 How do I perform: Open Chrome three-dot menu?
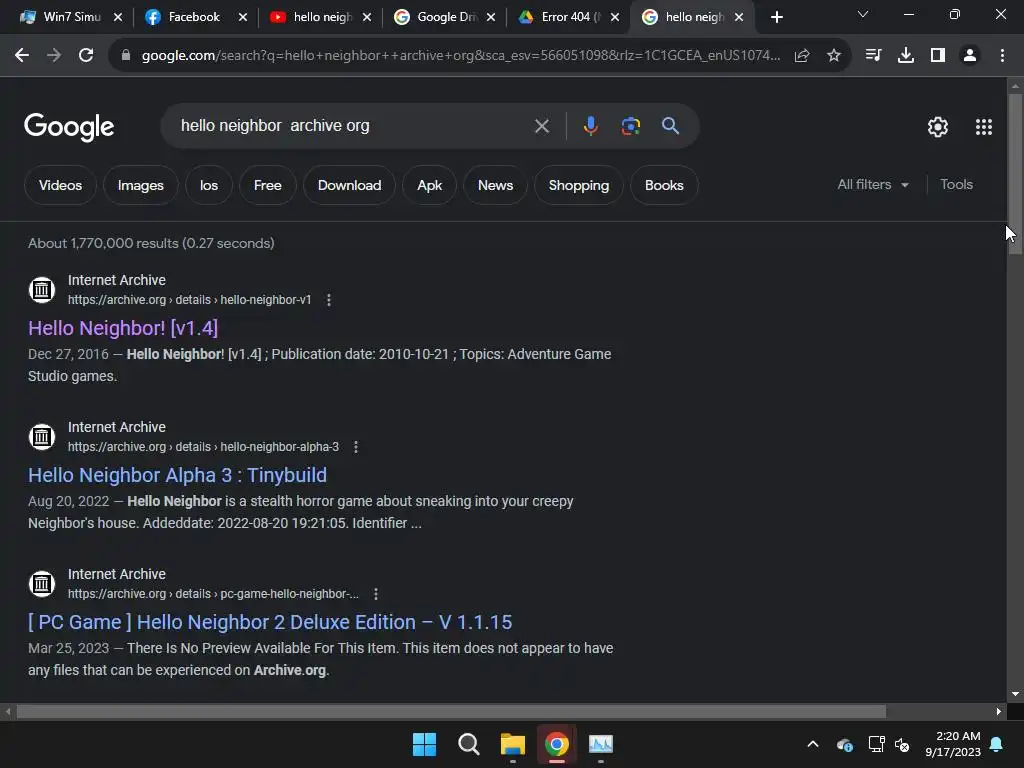coord(1002,56)
